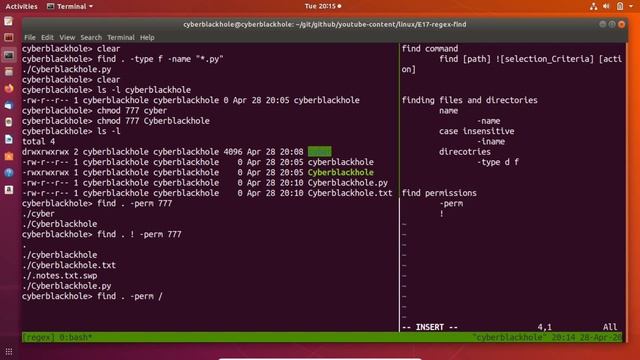Click the '-- INSERT --' mode indicator

click(430, 327)
